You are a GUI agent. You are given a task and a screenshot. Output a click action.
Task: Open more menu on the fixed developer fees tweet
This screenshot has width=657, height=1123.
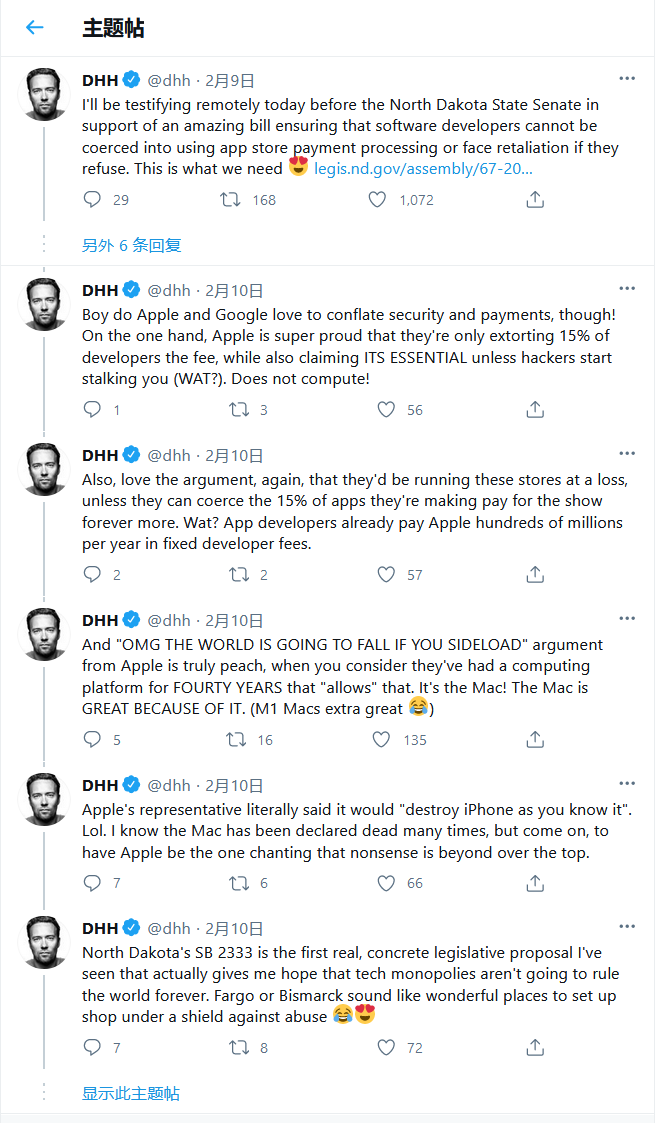627,454
